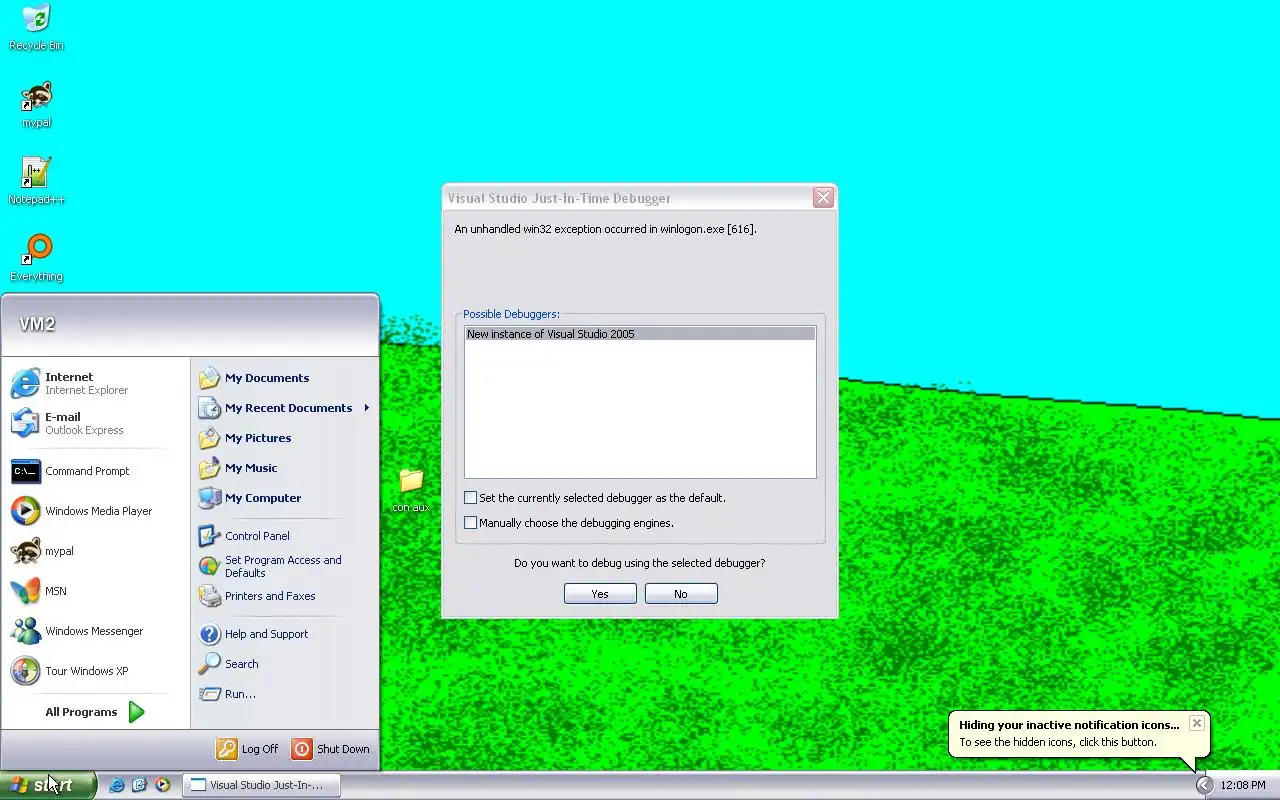Launch Command Prompt from Start menu
This screenshot has height=800, width=1280.
click(96, 471)
